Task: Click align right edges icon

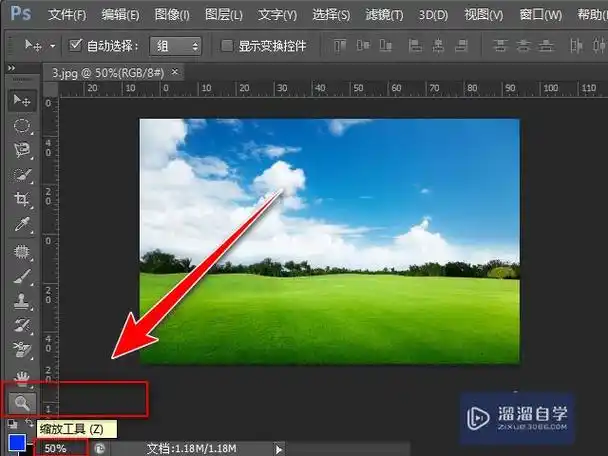Action: pos(461,46)
